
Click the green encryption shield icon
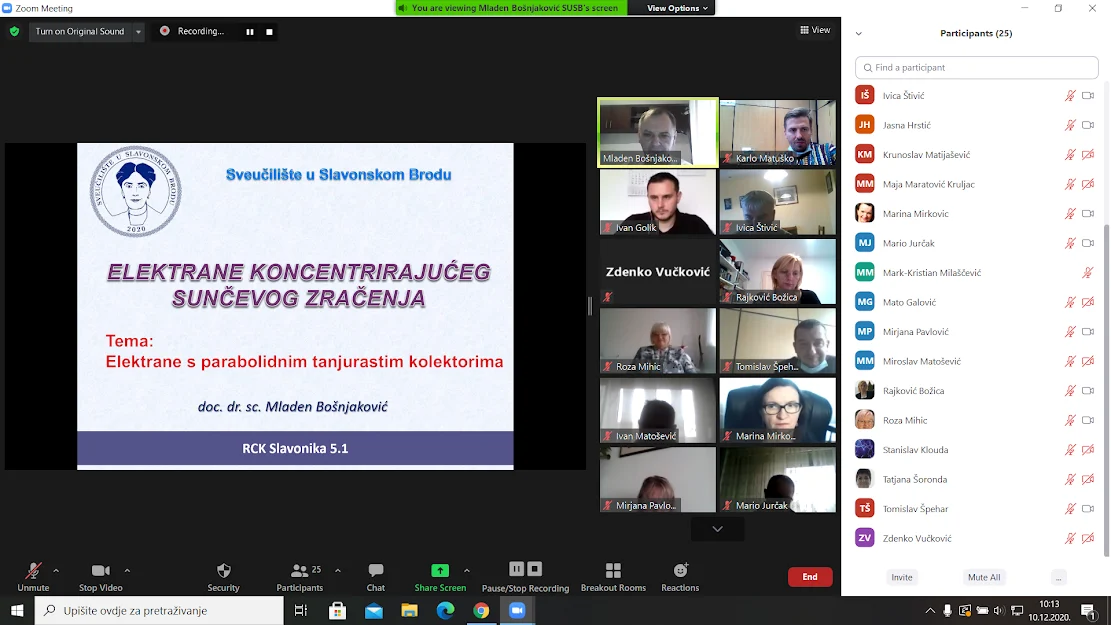pyautogui.click(x=14, y=31)
